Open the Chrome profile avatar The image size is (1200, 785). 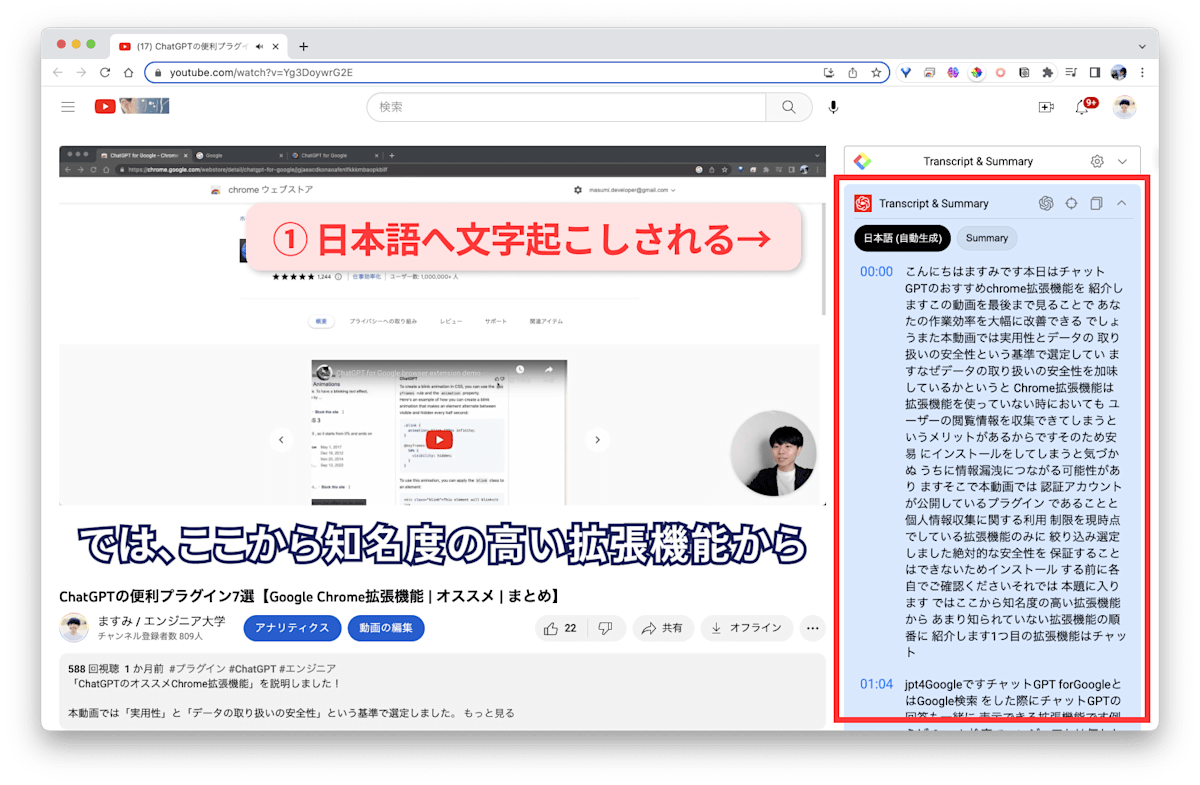pos(1119,72)
